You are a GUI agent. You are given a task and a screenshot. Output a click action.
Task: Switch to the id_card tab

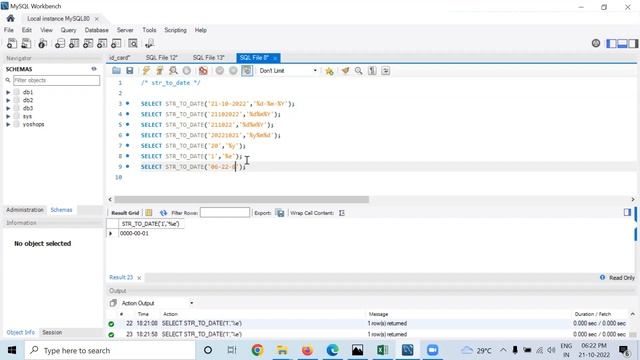[x=120, y=58]
